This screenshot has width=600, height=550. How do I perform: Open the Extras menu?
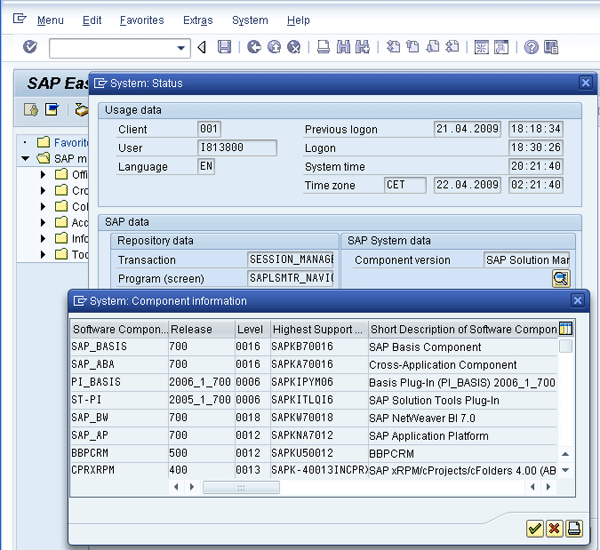pos(197,20)
